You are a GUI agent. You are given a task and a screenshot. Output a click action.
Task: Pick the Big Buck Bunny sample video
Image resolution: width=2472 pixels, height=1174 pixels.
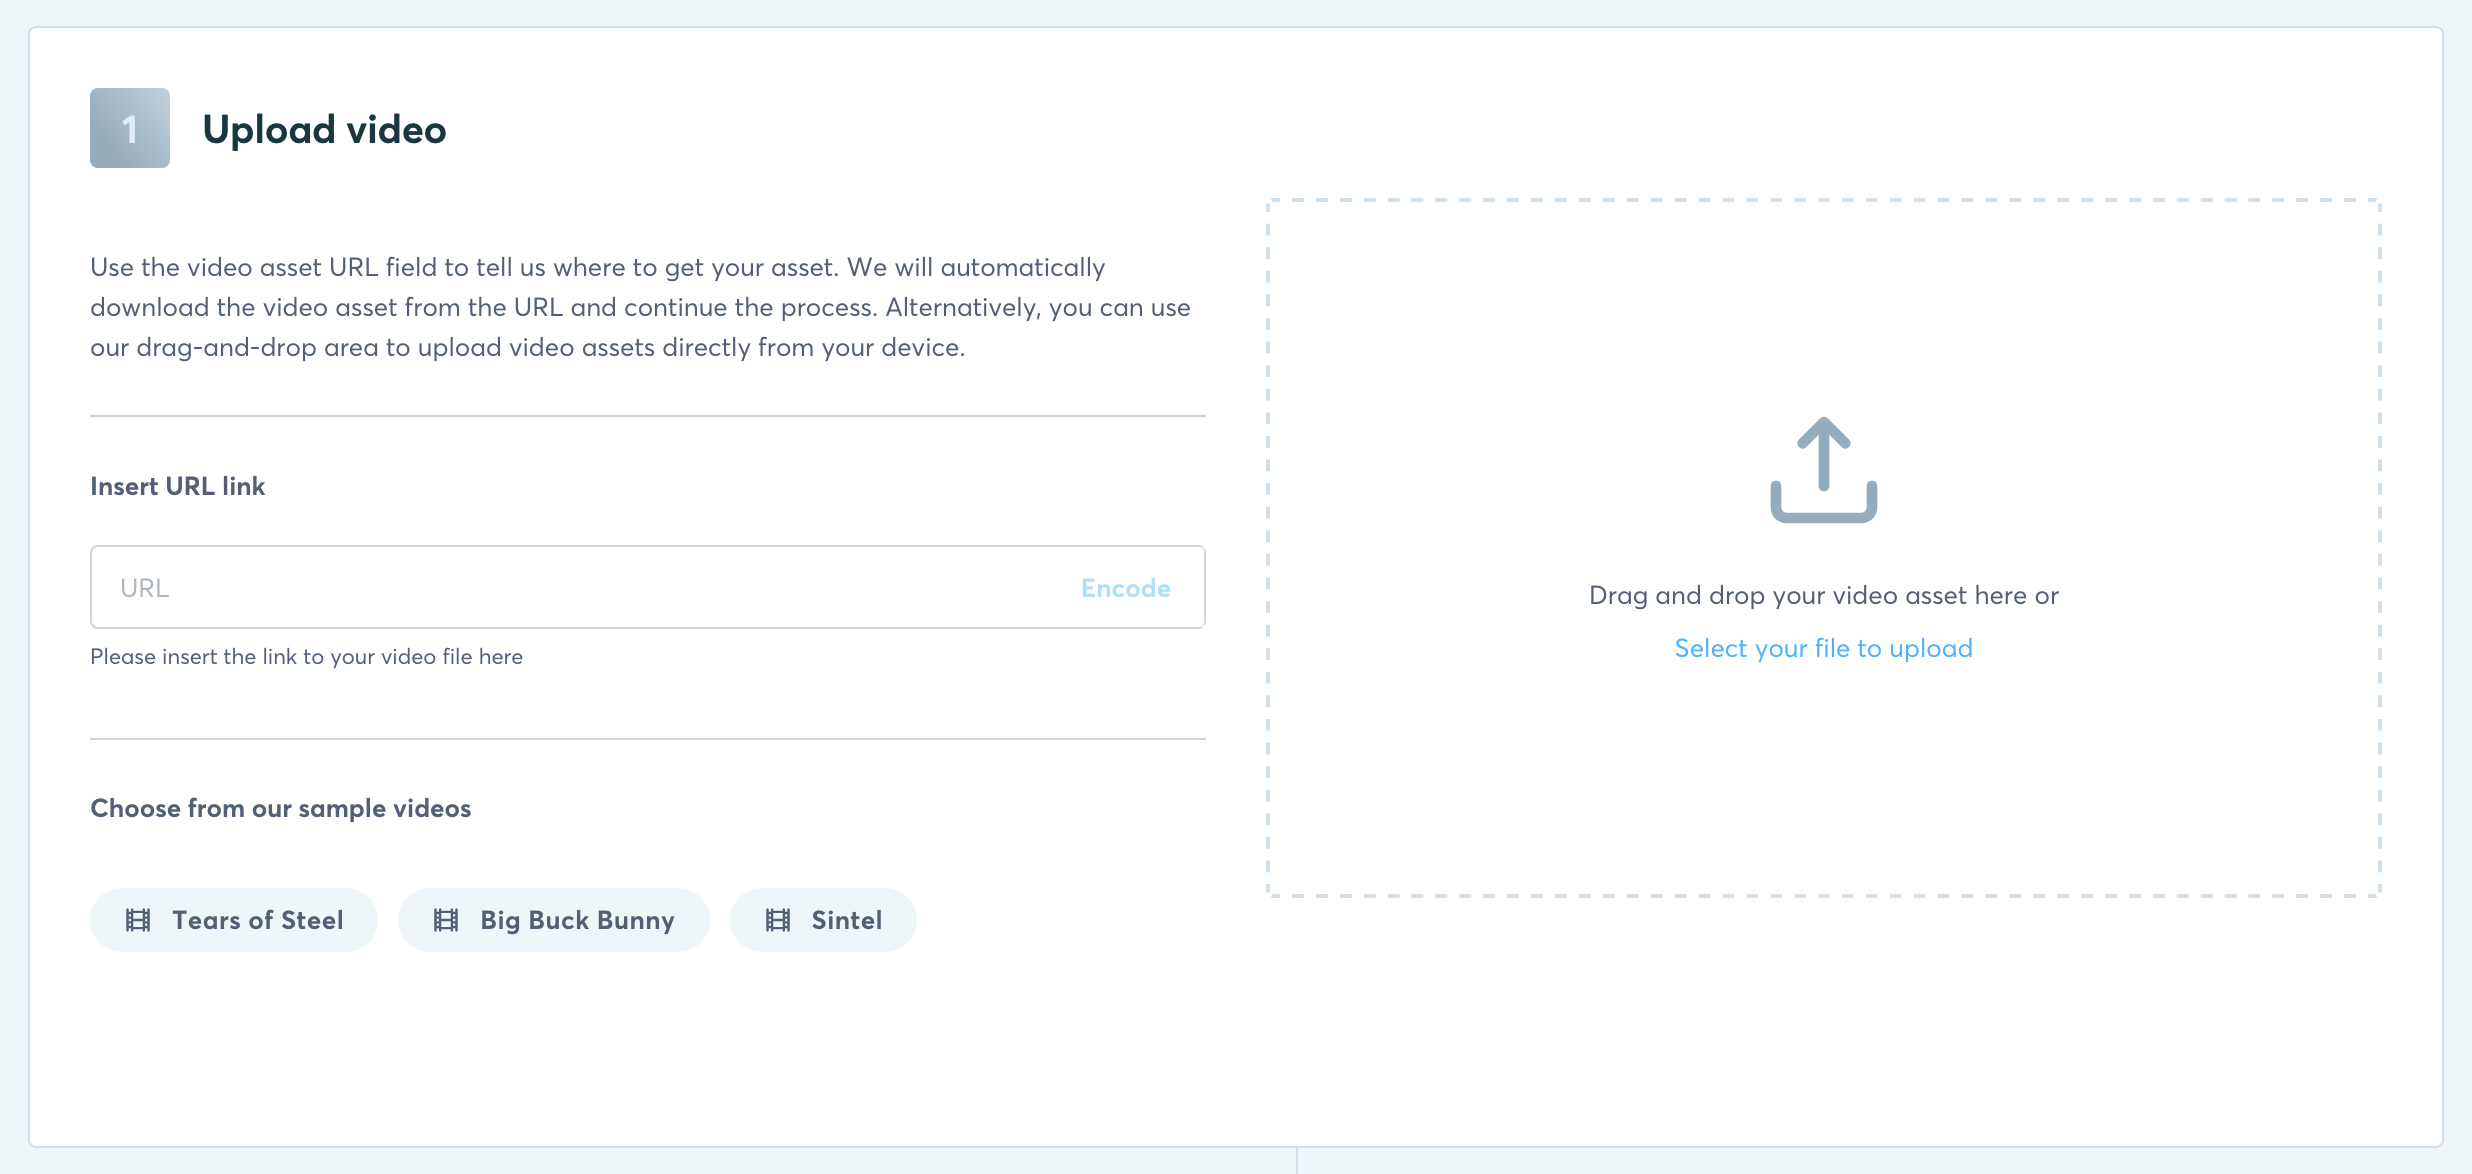click(577, 920)
